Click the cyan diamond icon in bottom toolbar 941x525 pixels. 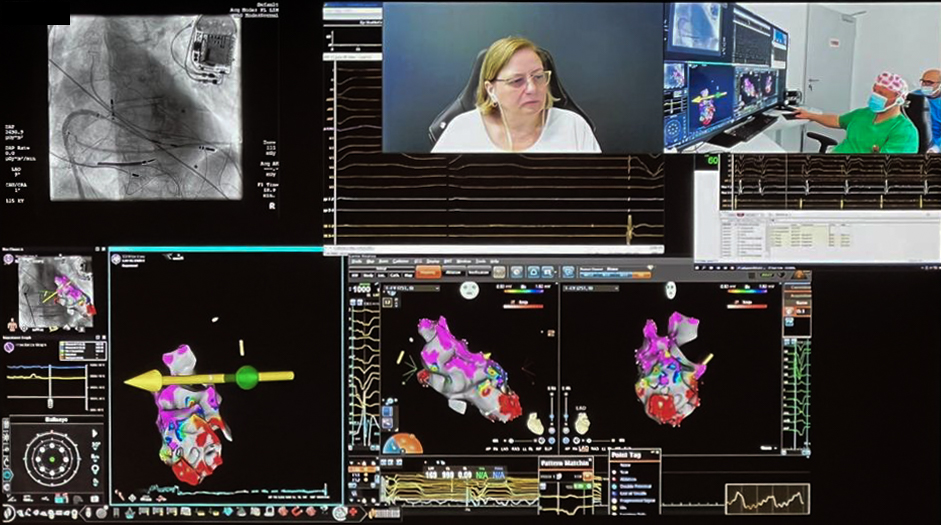click(229, 512)
